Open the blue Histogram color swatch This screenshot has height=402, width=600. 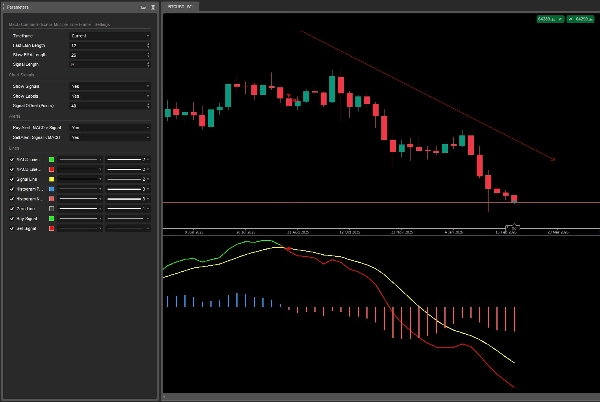(51, 189)
